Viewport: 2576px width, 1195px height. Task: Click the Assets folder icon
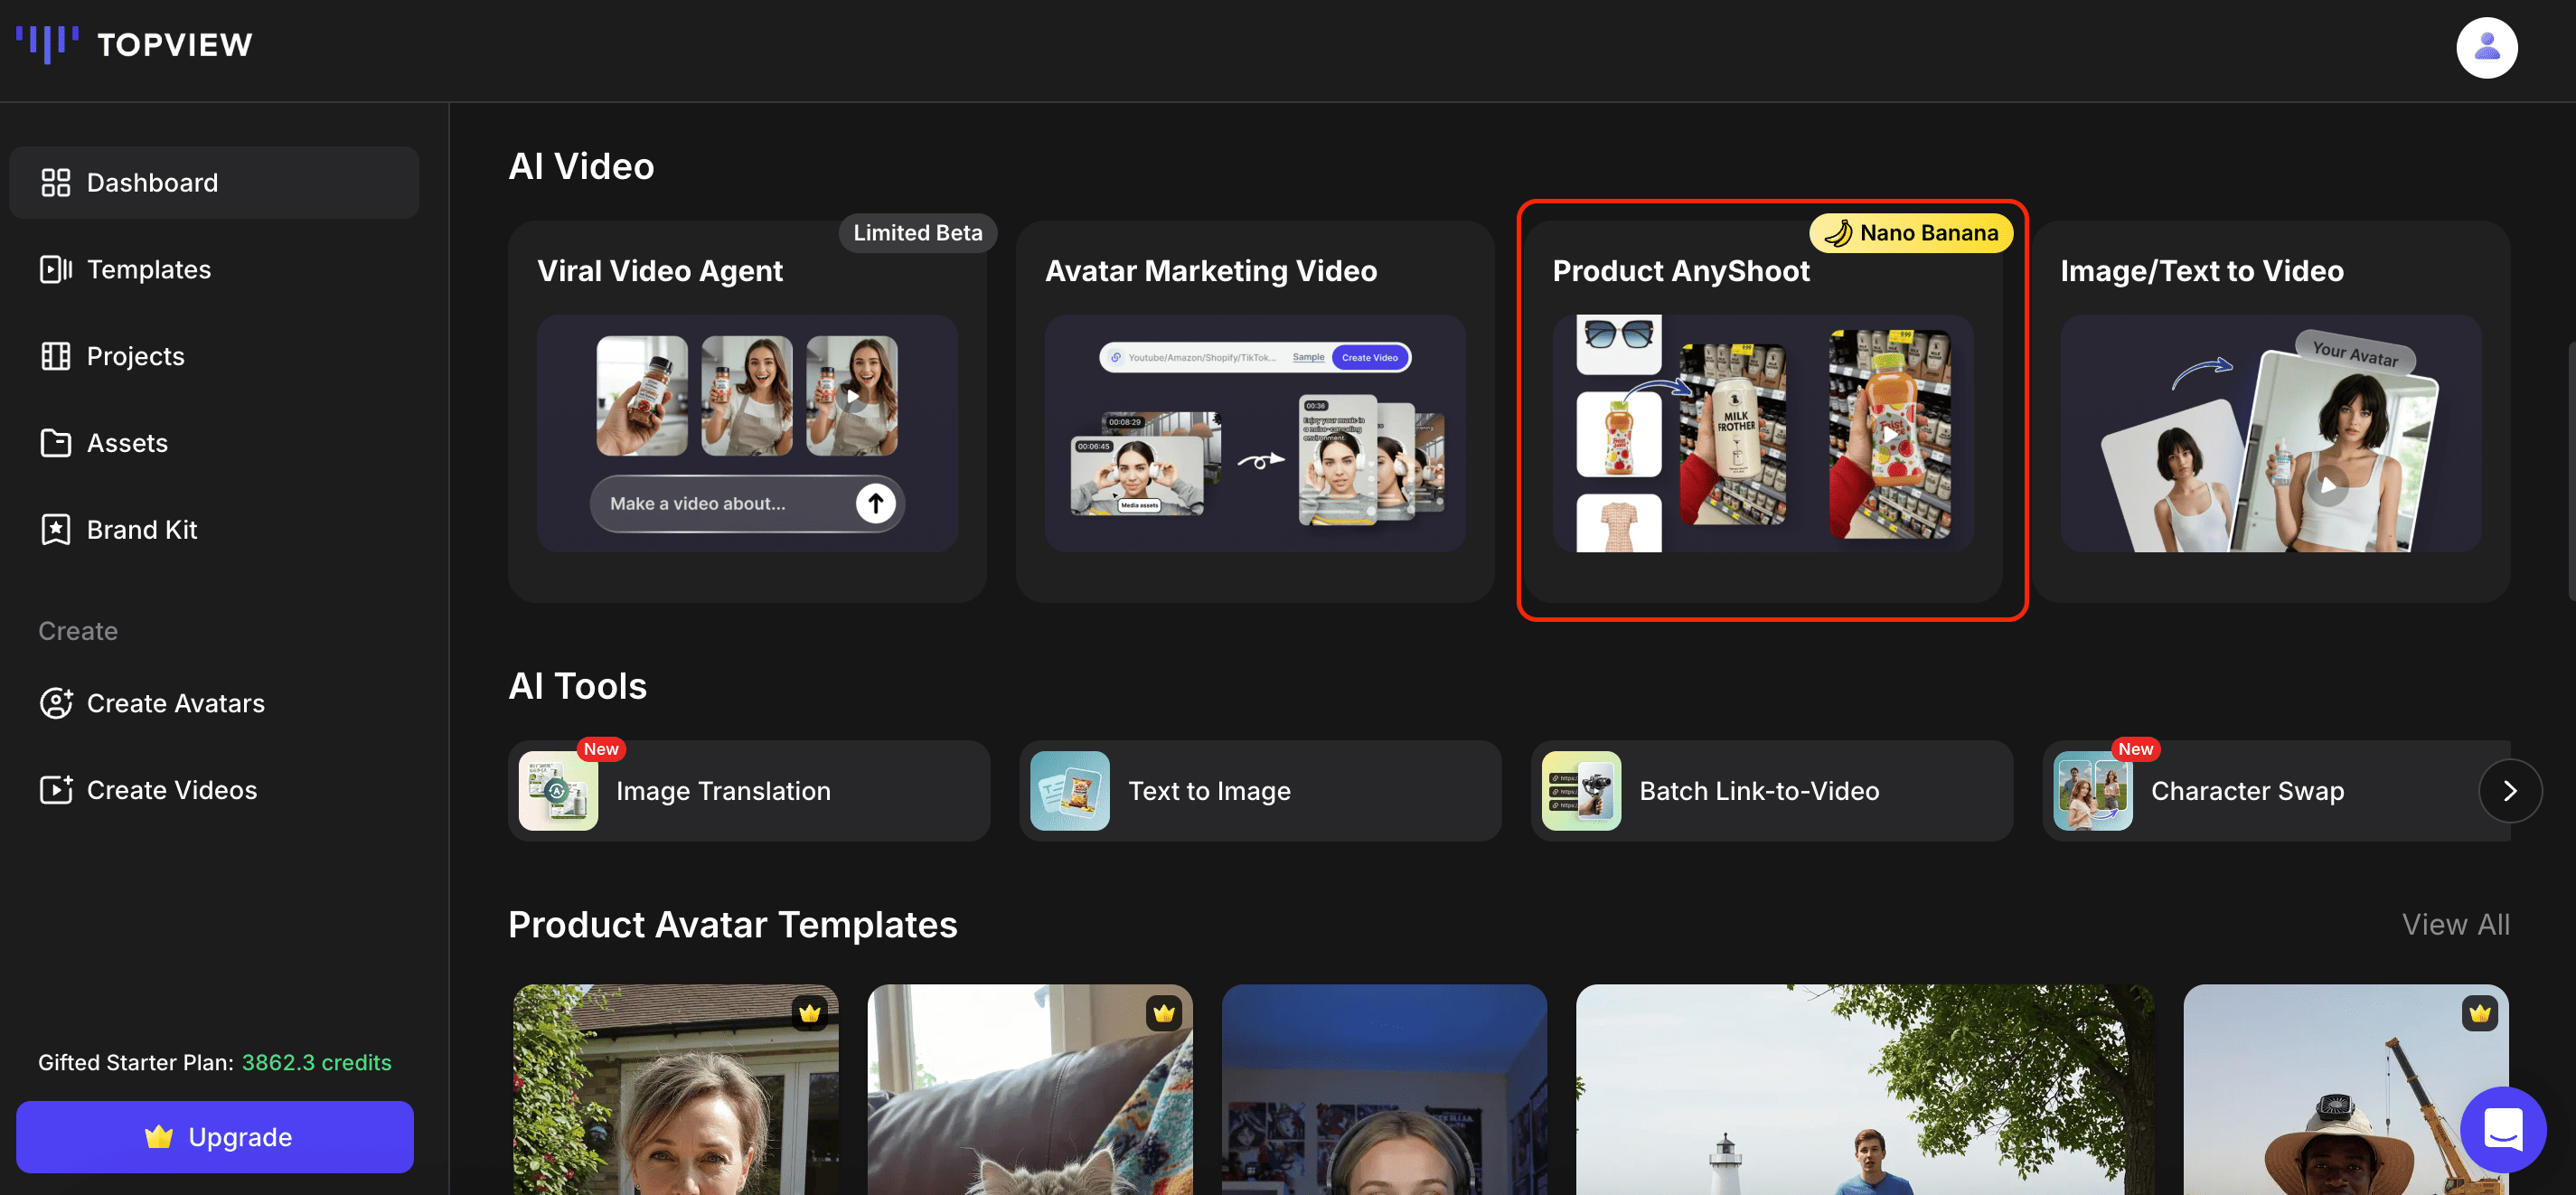tap(56, 442)
